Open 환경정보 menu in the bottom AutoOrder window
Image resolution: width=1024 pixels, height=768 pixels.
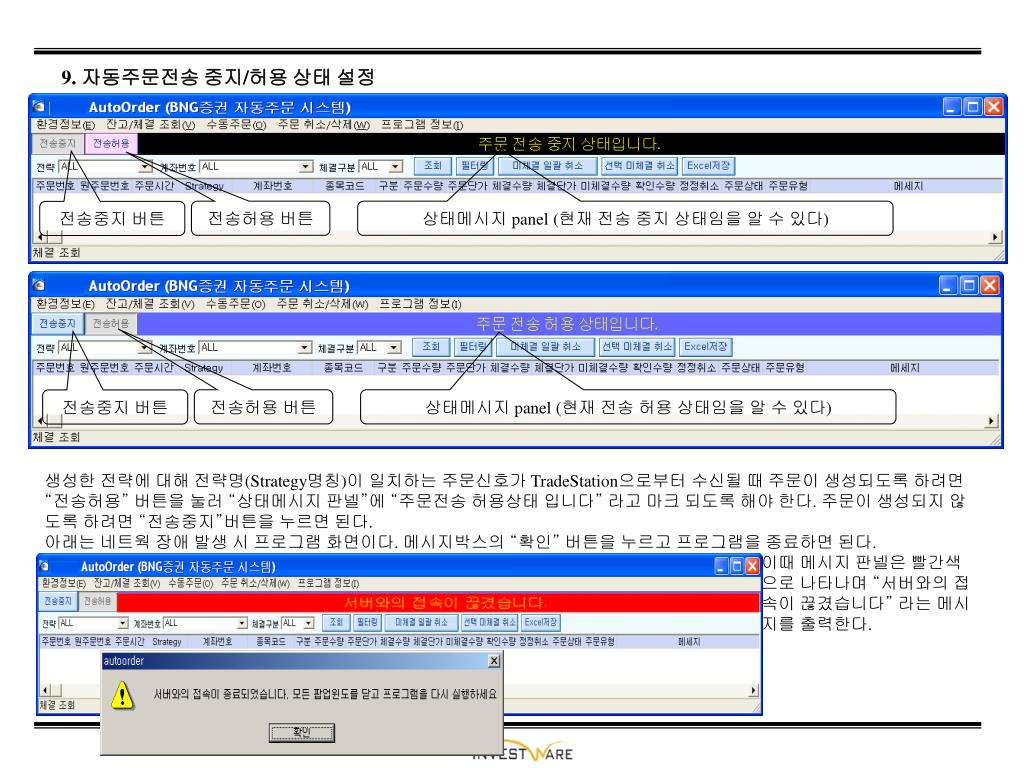[x=63, y=583]
